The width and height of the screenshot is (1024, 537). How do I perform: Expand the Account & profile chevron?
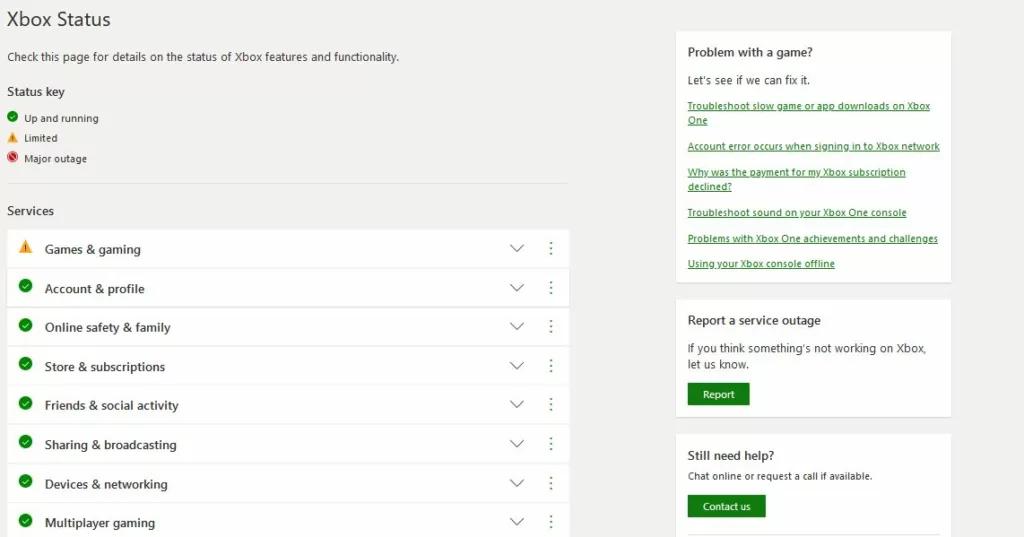pos(517,287)
